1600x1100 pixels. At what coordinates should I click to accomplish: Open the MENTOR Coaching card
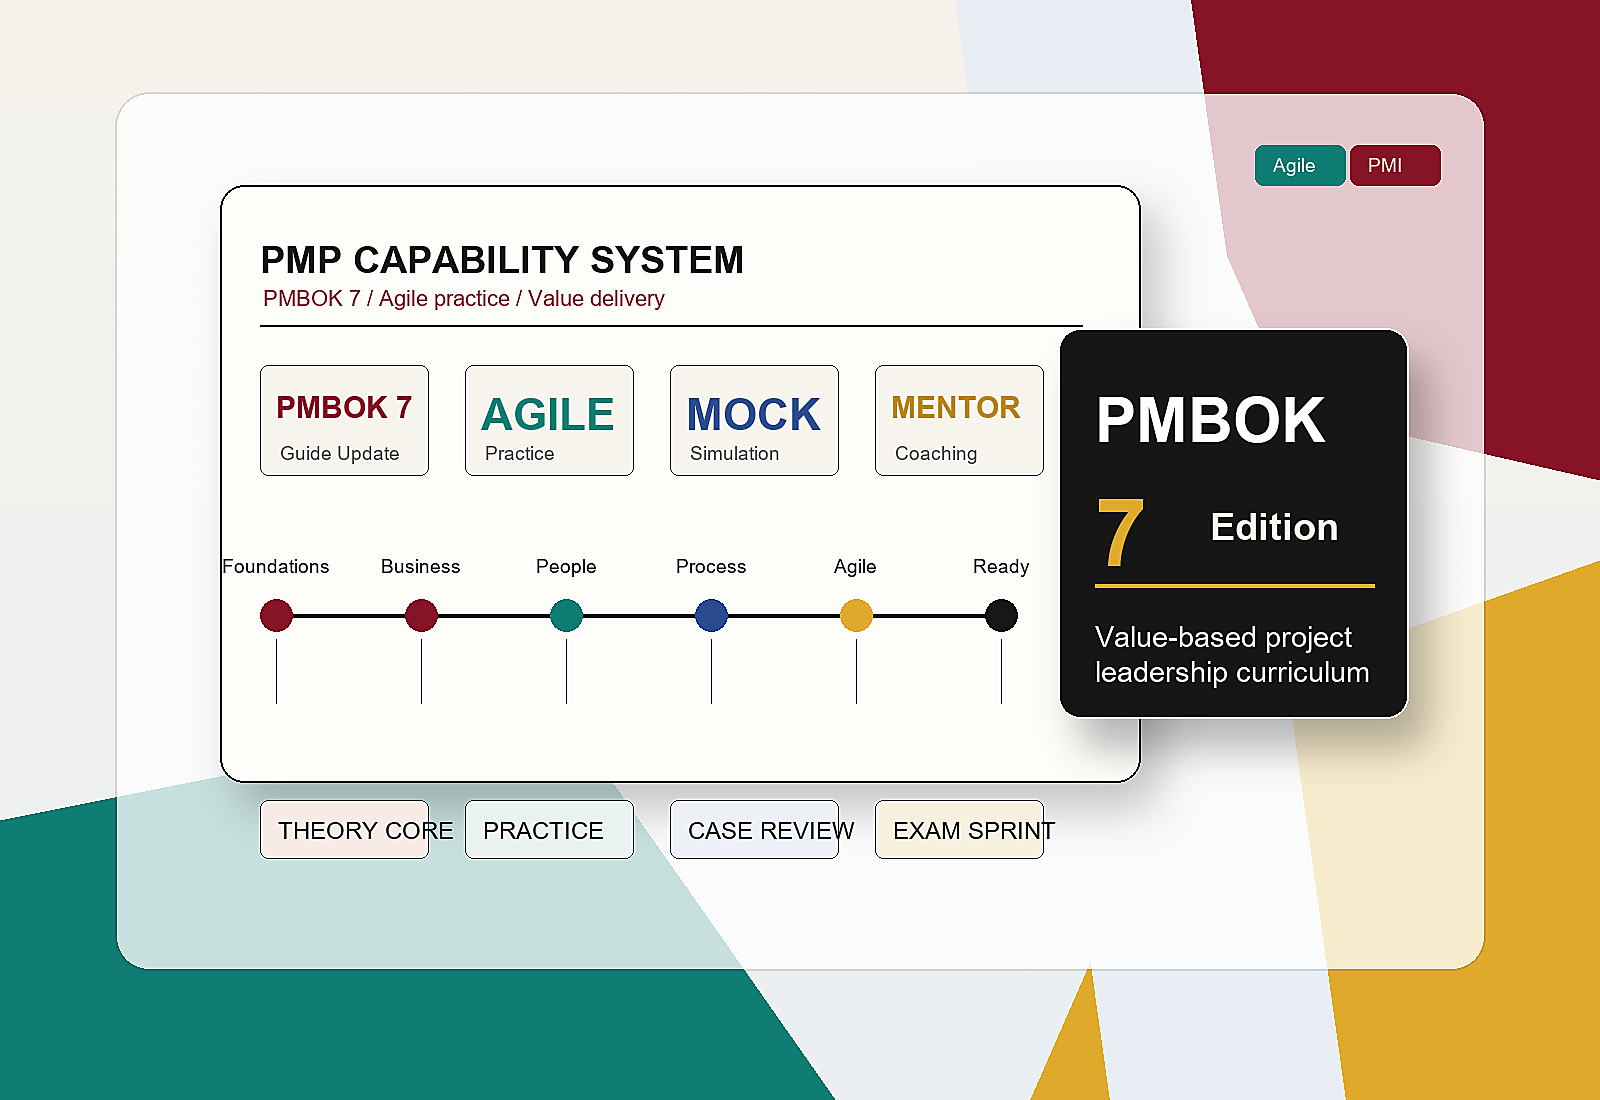(959, 420)
